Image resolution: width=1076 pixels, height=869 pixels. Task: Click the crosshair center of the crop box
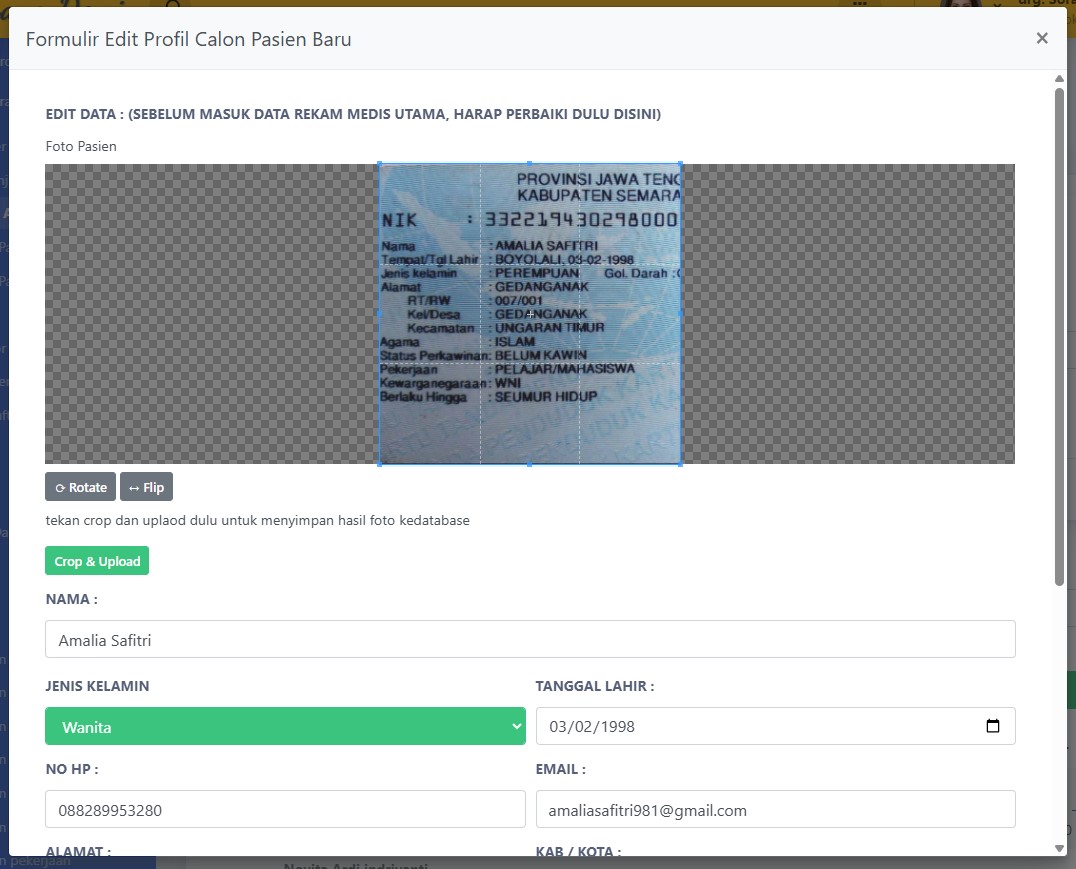click(530, 314)
